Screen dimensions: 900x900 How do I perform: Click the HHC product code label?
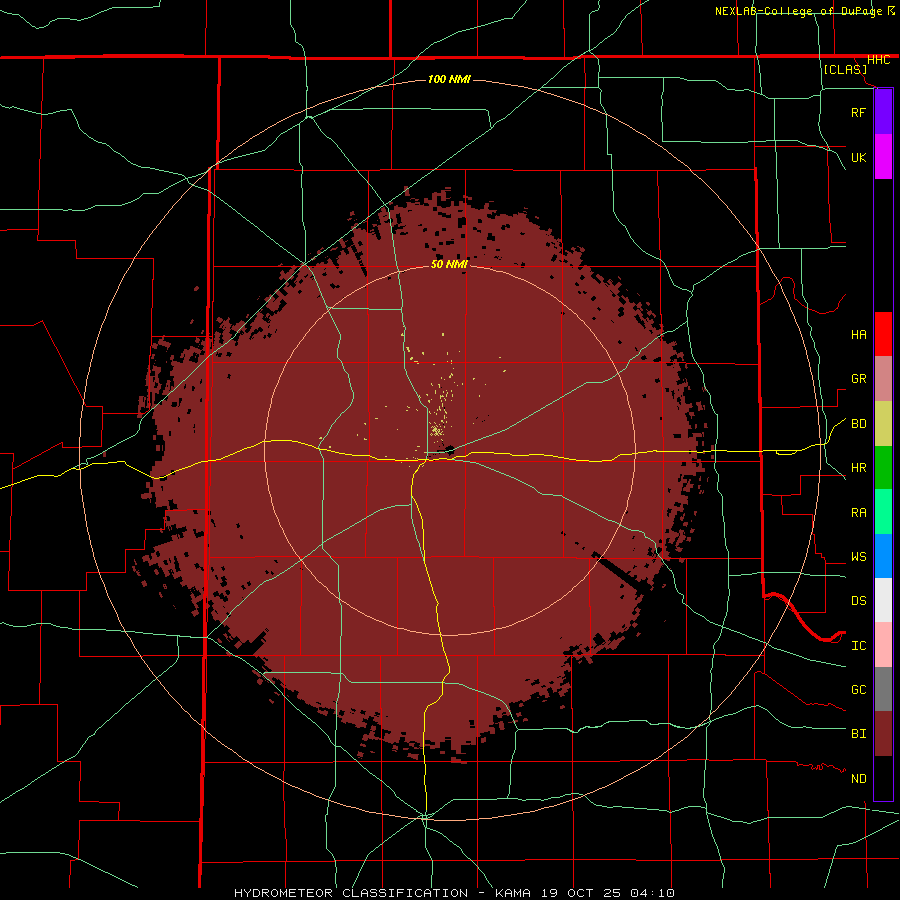point(878,60)
